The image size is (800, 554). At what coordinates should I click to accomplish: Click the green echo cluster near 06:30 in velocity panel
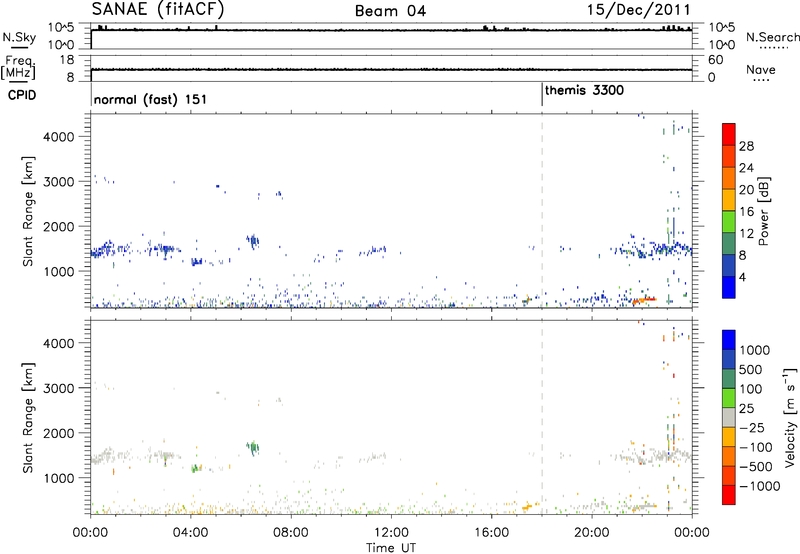click(x=253, y=448)
